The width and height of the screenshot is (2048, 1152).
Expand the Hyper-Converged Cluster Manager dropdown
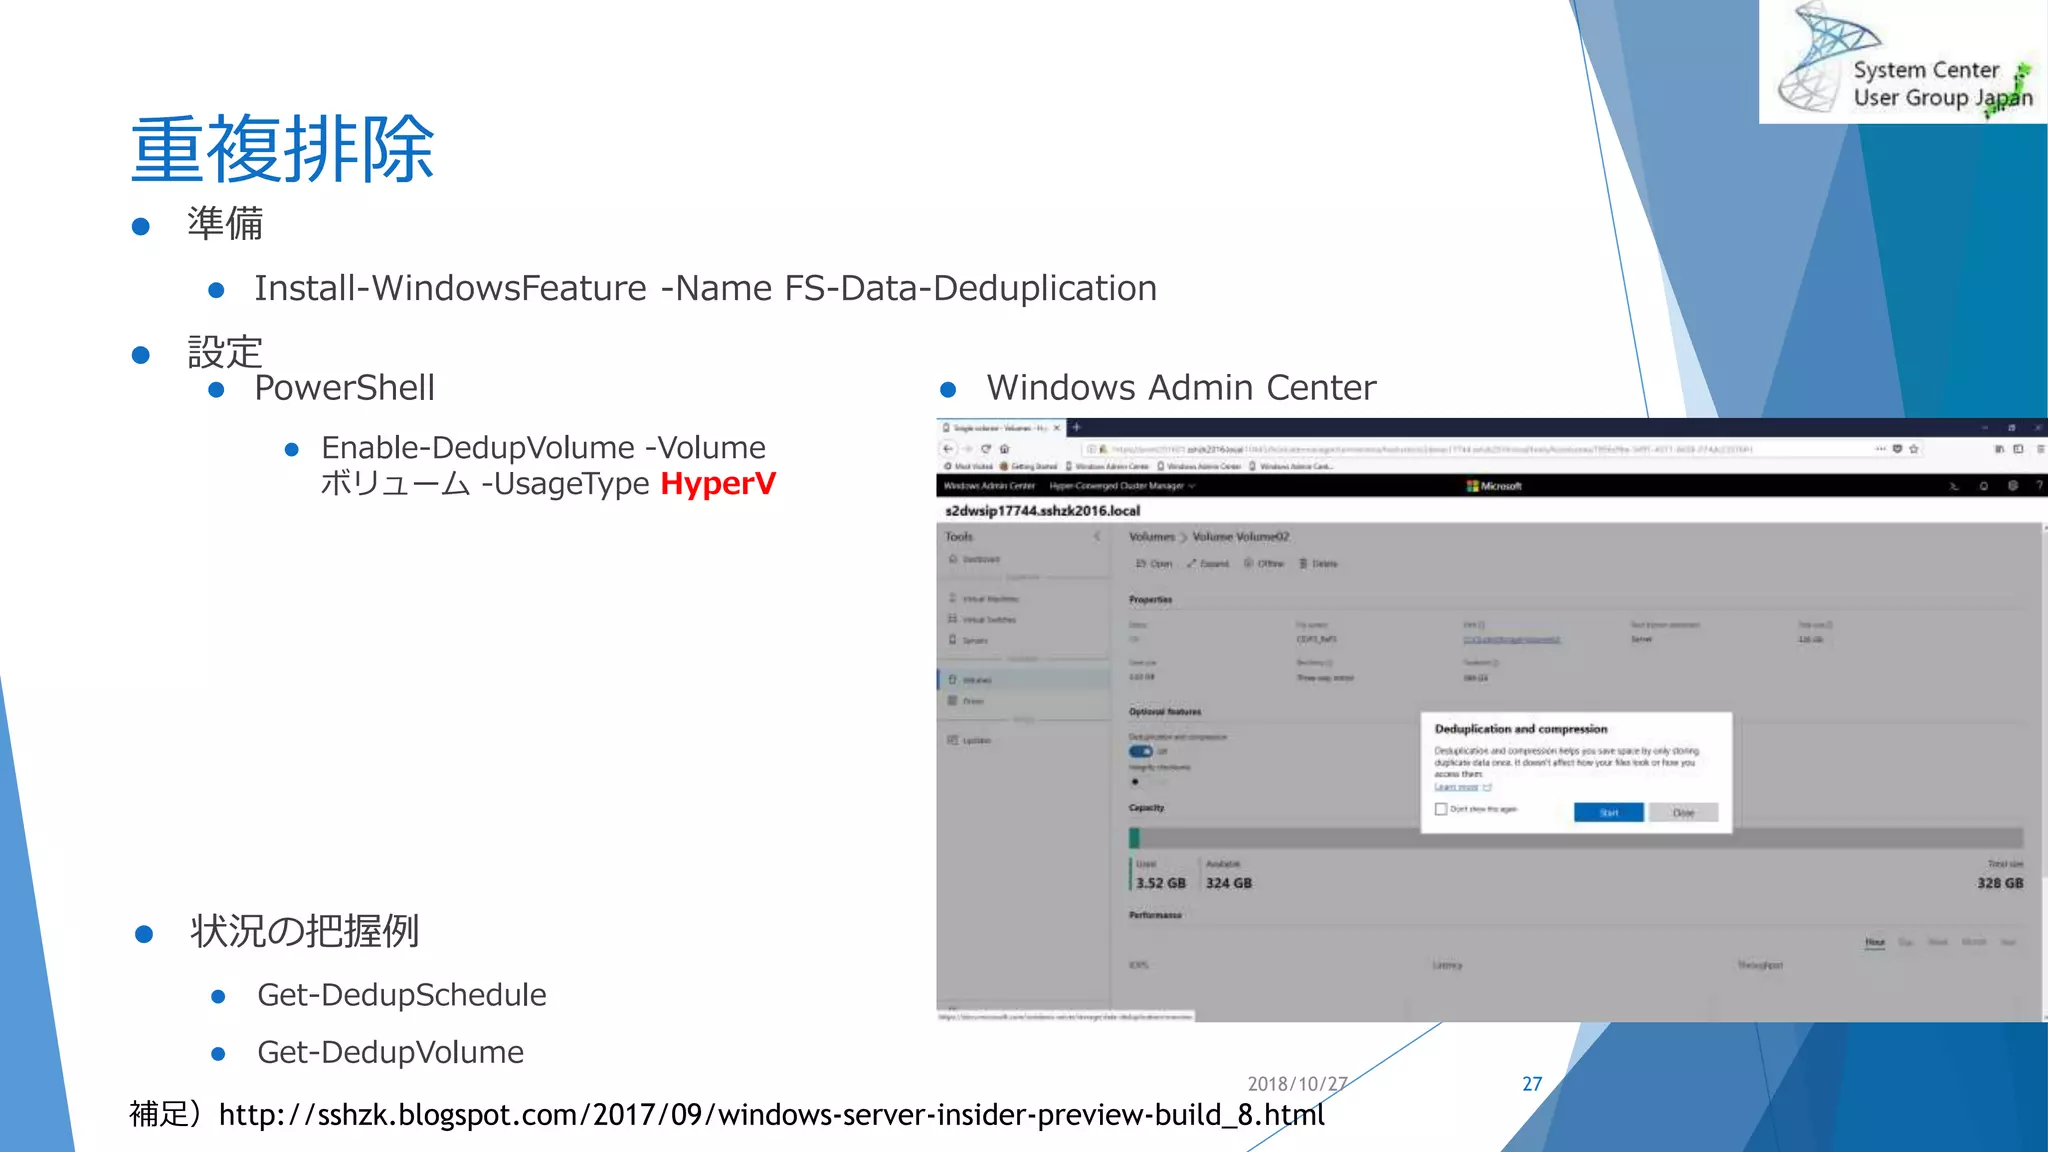pos(1122,486)
